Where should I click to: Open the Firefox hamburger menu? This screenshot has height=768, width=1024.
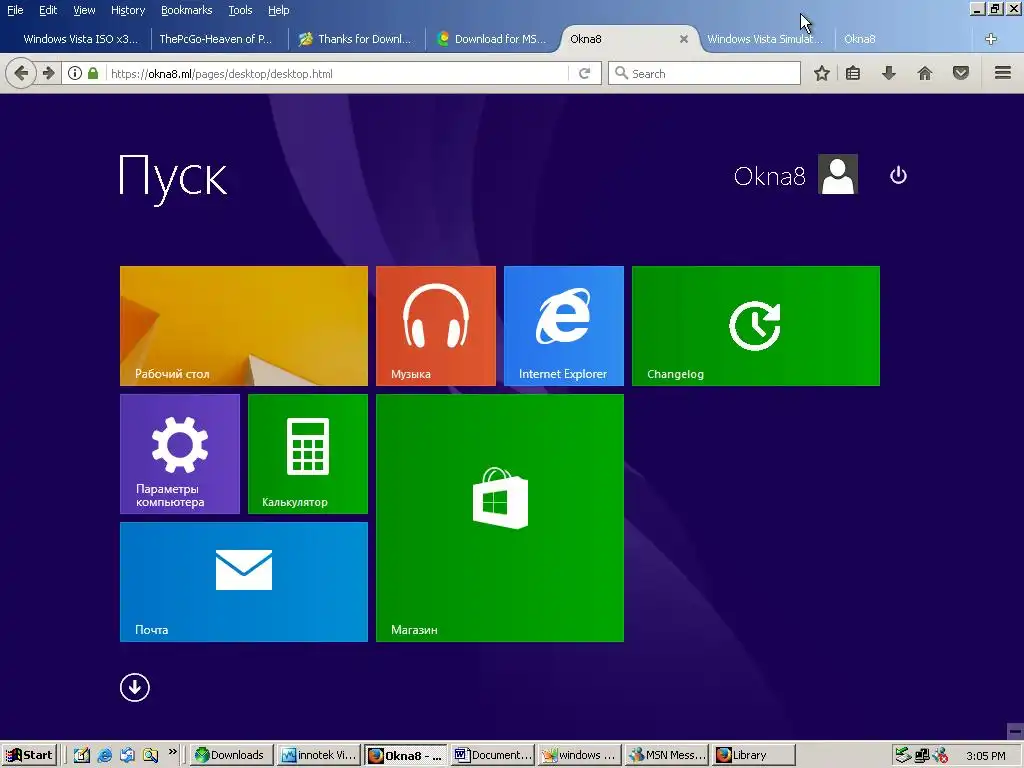[x=1003, y=73]
